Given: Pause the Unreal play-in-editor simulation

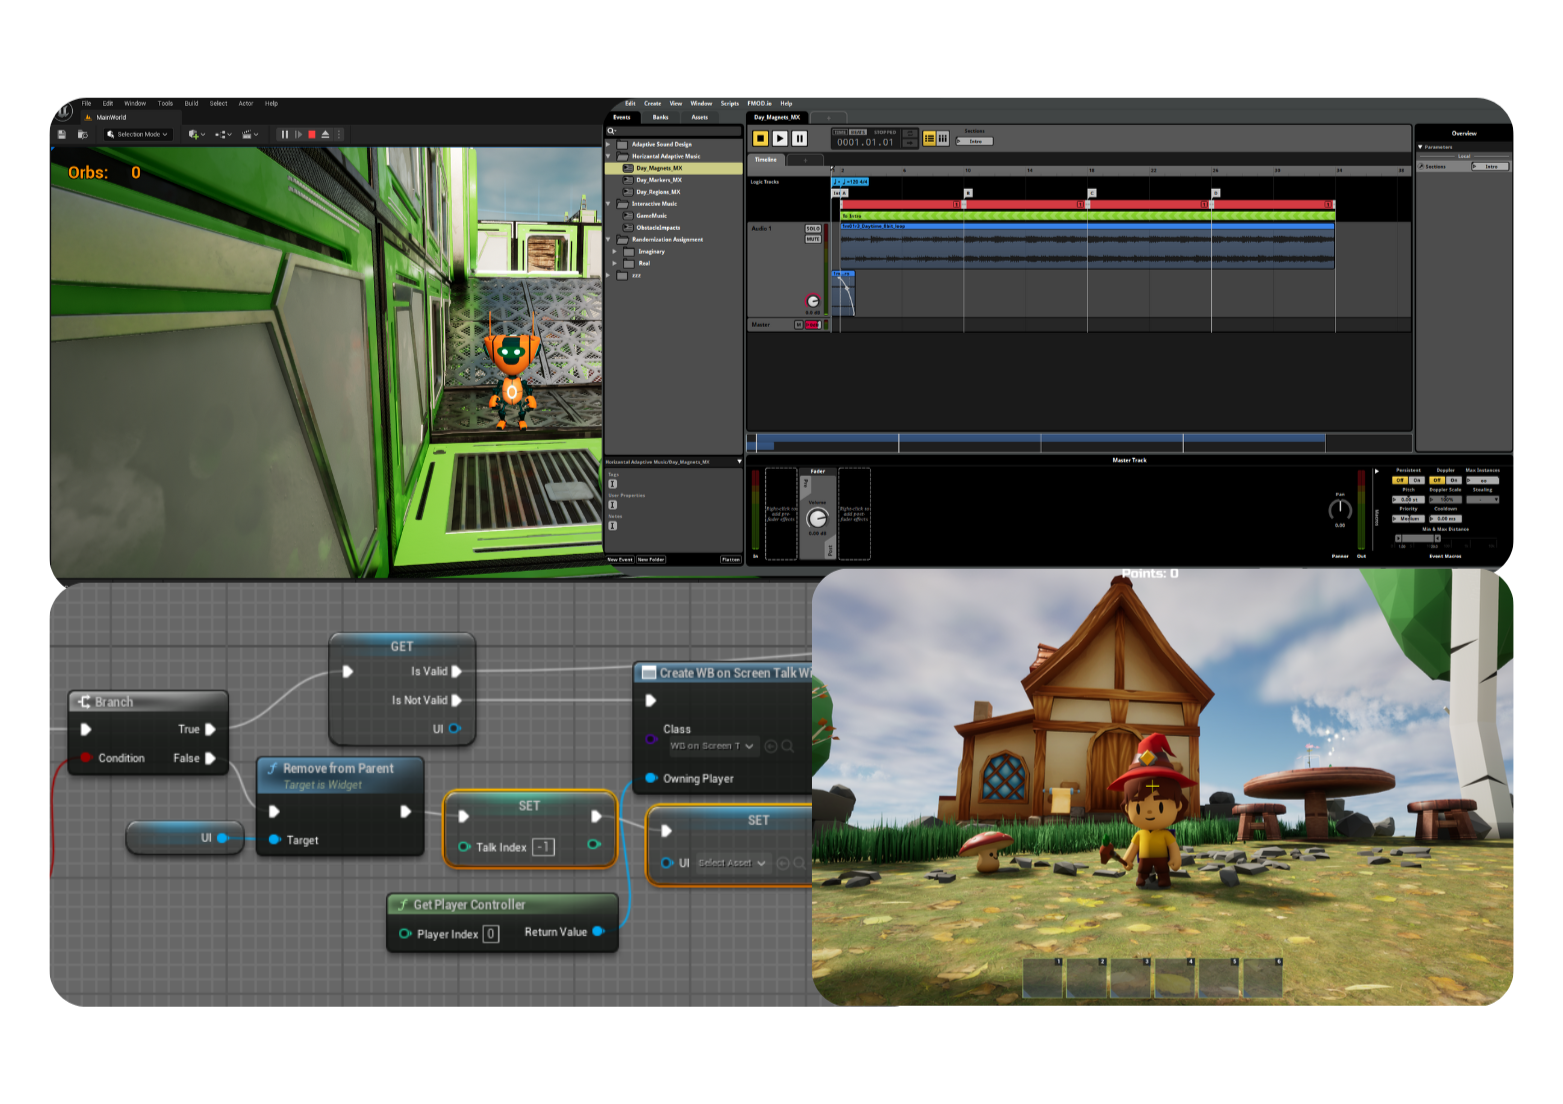Looking at the screenshot, I should pos(285,134).
